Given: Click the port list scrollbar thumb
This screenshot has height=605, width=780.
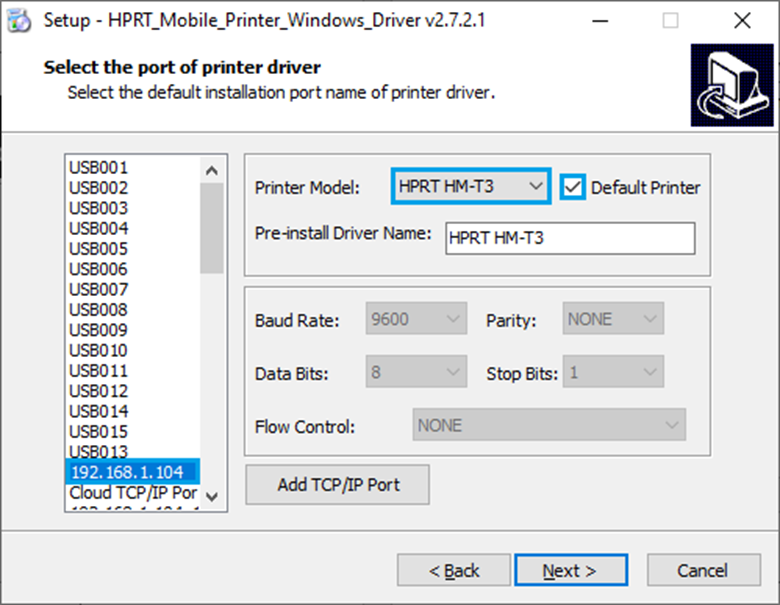Looking at the screenshot, I should [x=211, y=228].
